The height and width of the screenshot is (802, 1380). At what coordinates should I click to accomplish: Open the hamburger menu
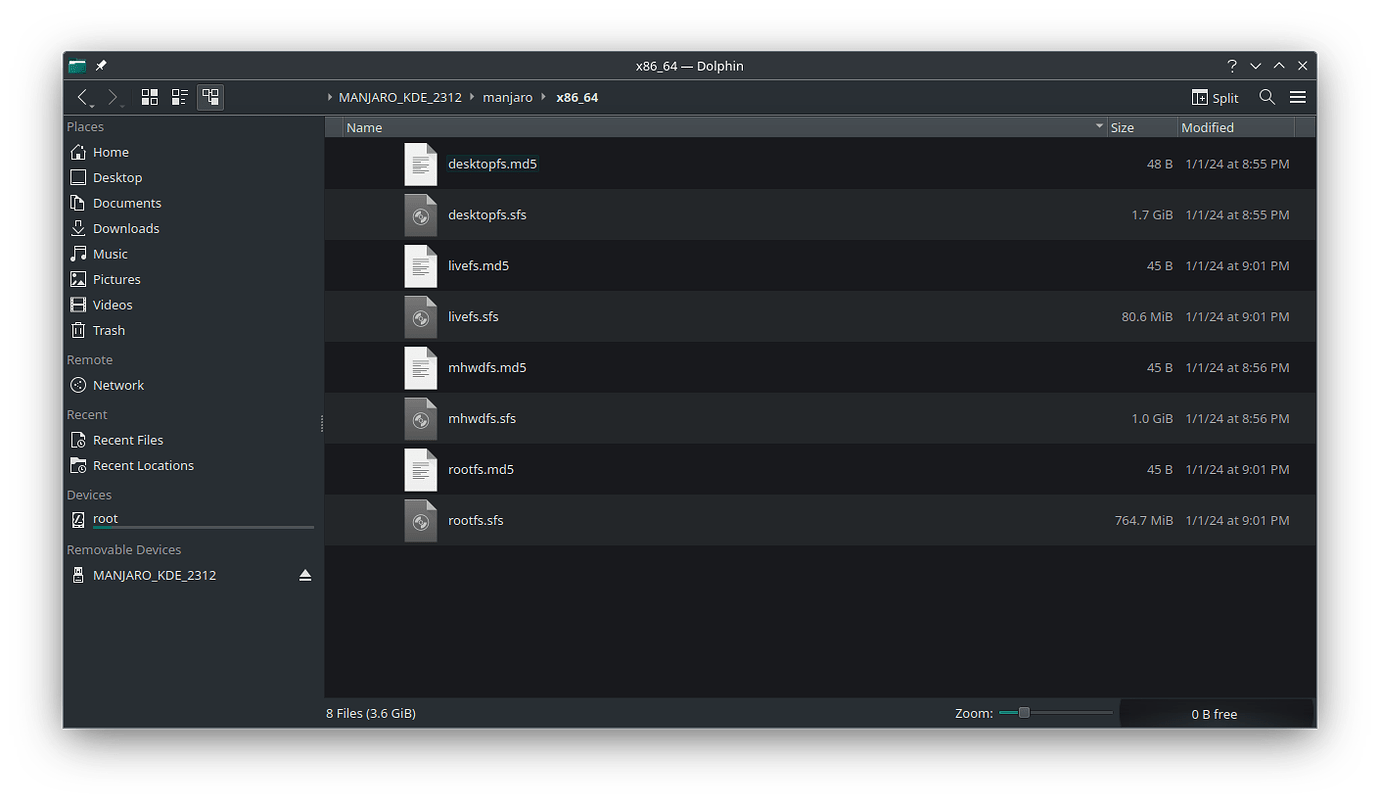coord(1298,97)
